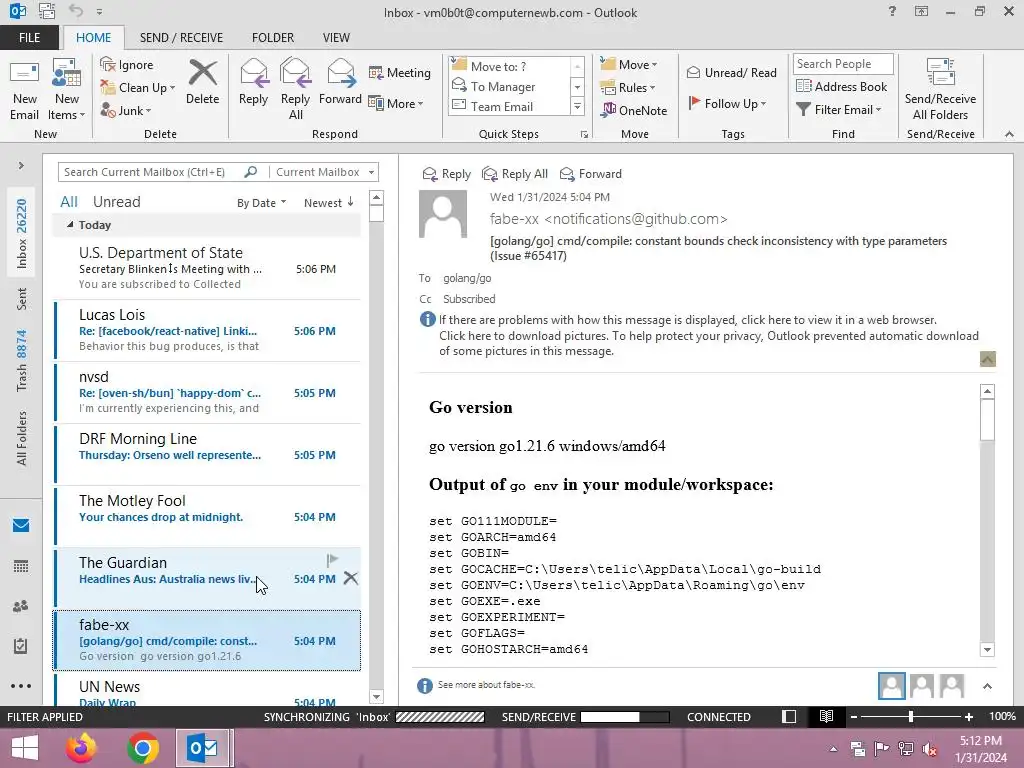Open the New Items menu
The height and width of the screenshot is (768, 1024).
click(67, 90)
